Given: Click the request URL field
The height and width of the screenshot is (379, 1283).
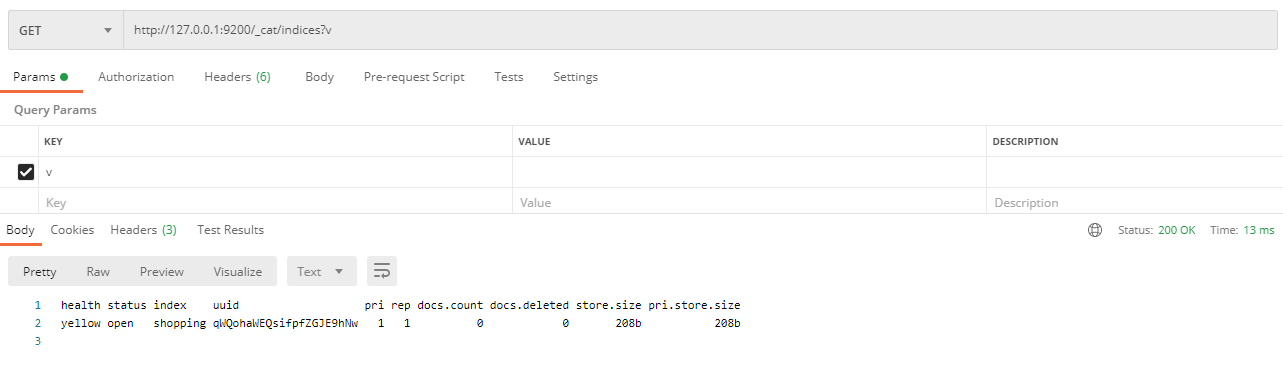Looking at the screenshot, I should [x=700, y=30].
